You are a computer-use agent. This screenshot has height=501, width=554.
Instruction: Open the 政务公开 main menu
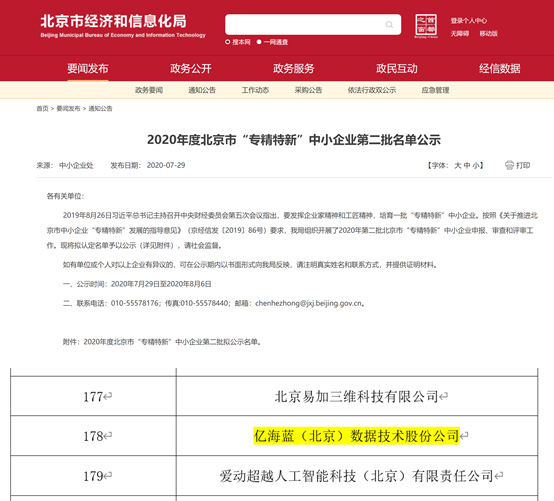pyautogui.click(x=190, y=68)
